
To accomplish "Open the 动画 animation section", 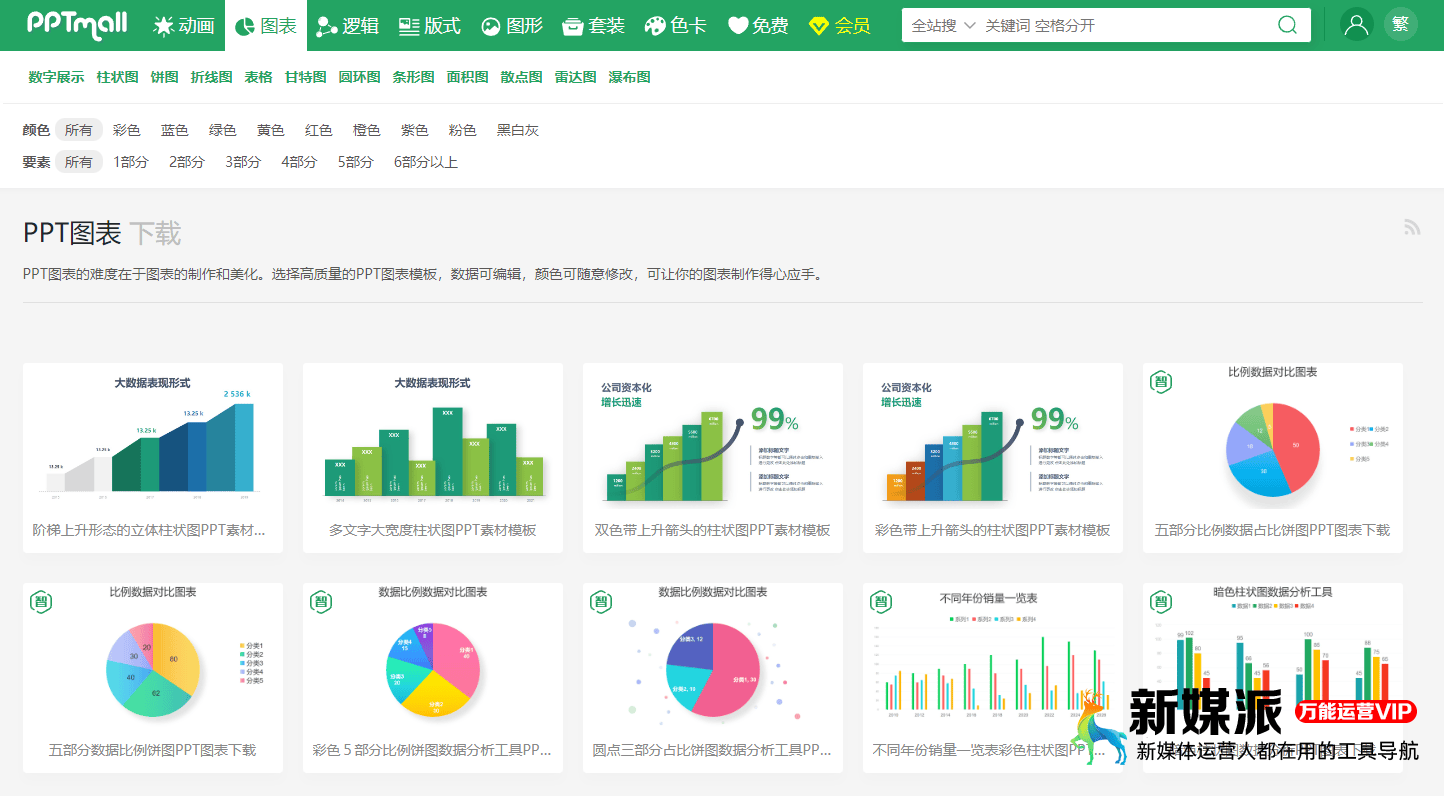I will (x=184, y=26).
